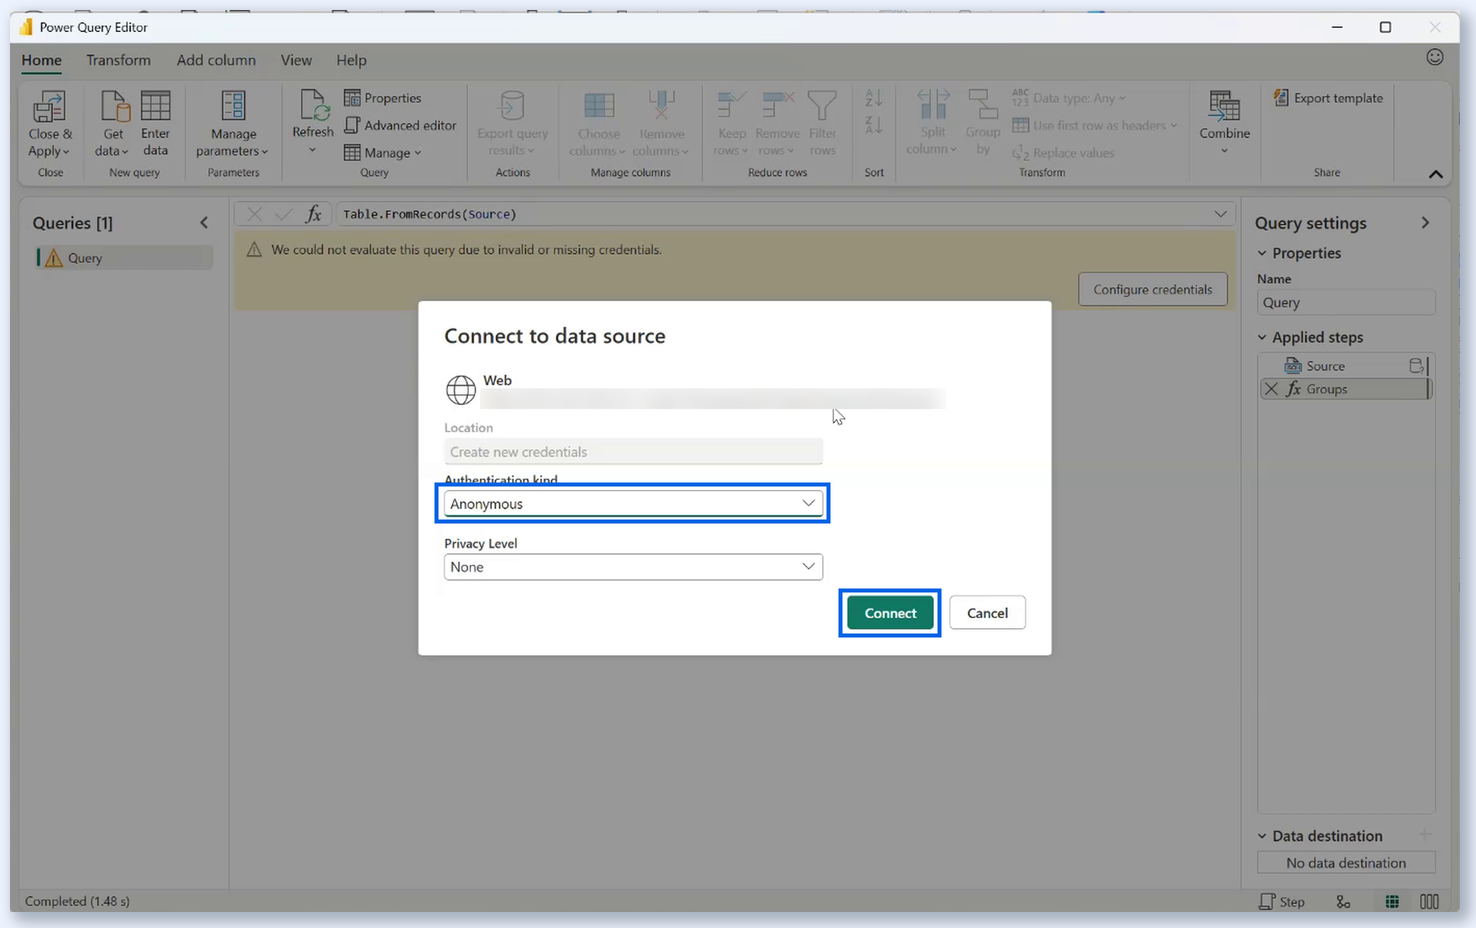The image size is (1476, 928).
Task: Collapse the Data destination section
Action: pyautogui.click(x=1262, y=836)
